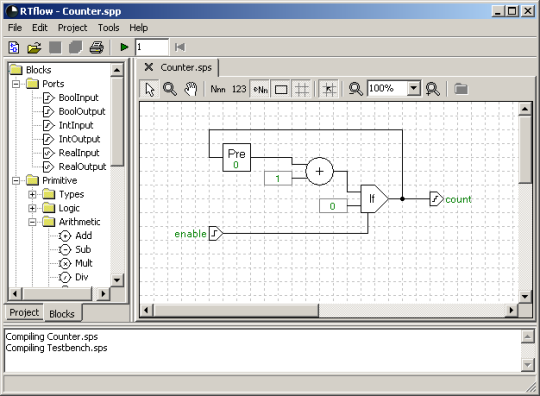Viewport: 540px width, 396px height.
Task: Select the magnifier zoom tool
Action: (x=170, y=89)
